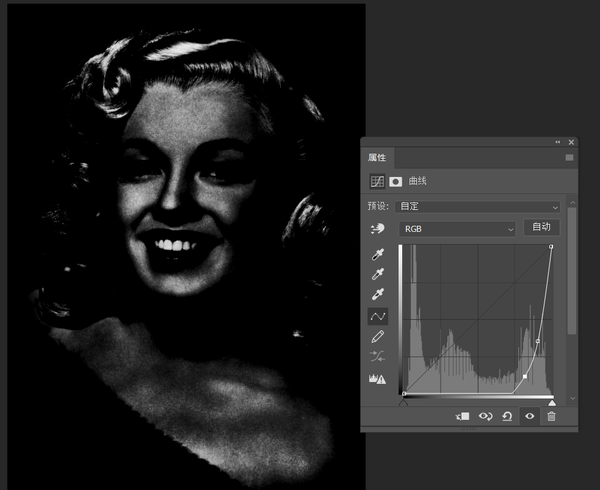Select the pencil draw-curve tool

pos(378,337)
